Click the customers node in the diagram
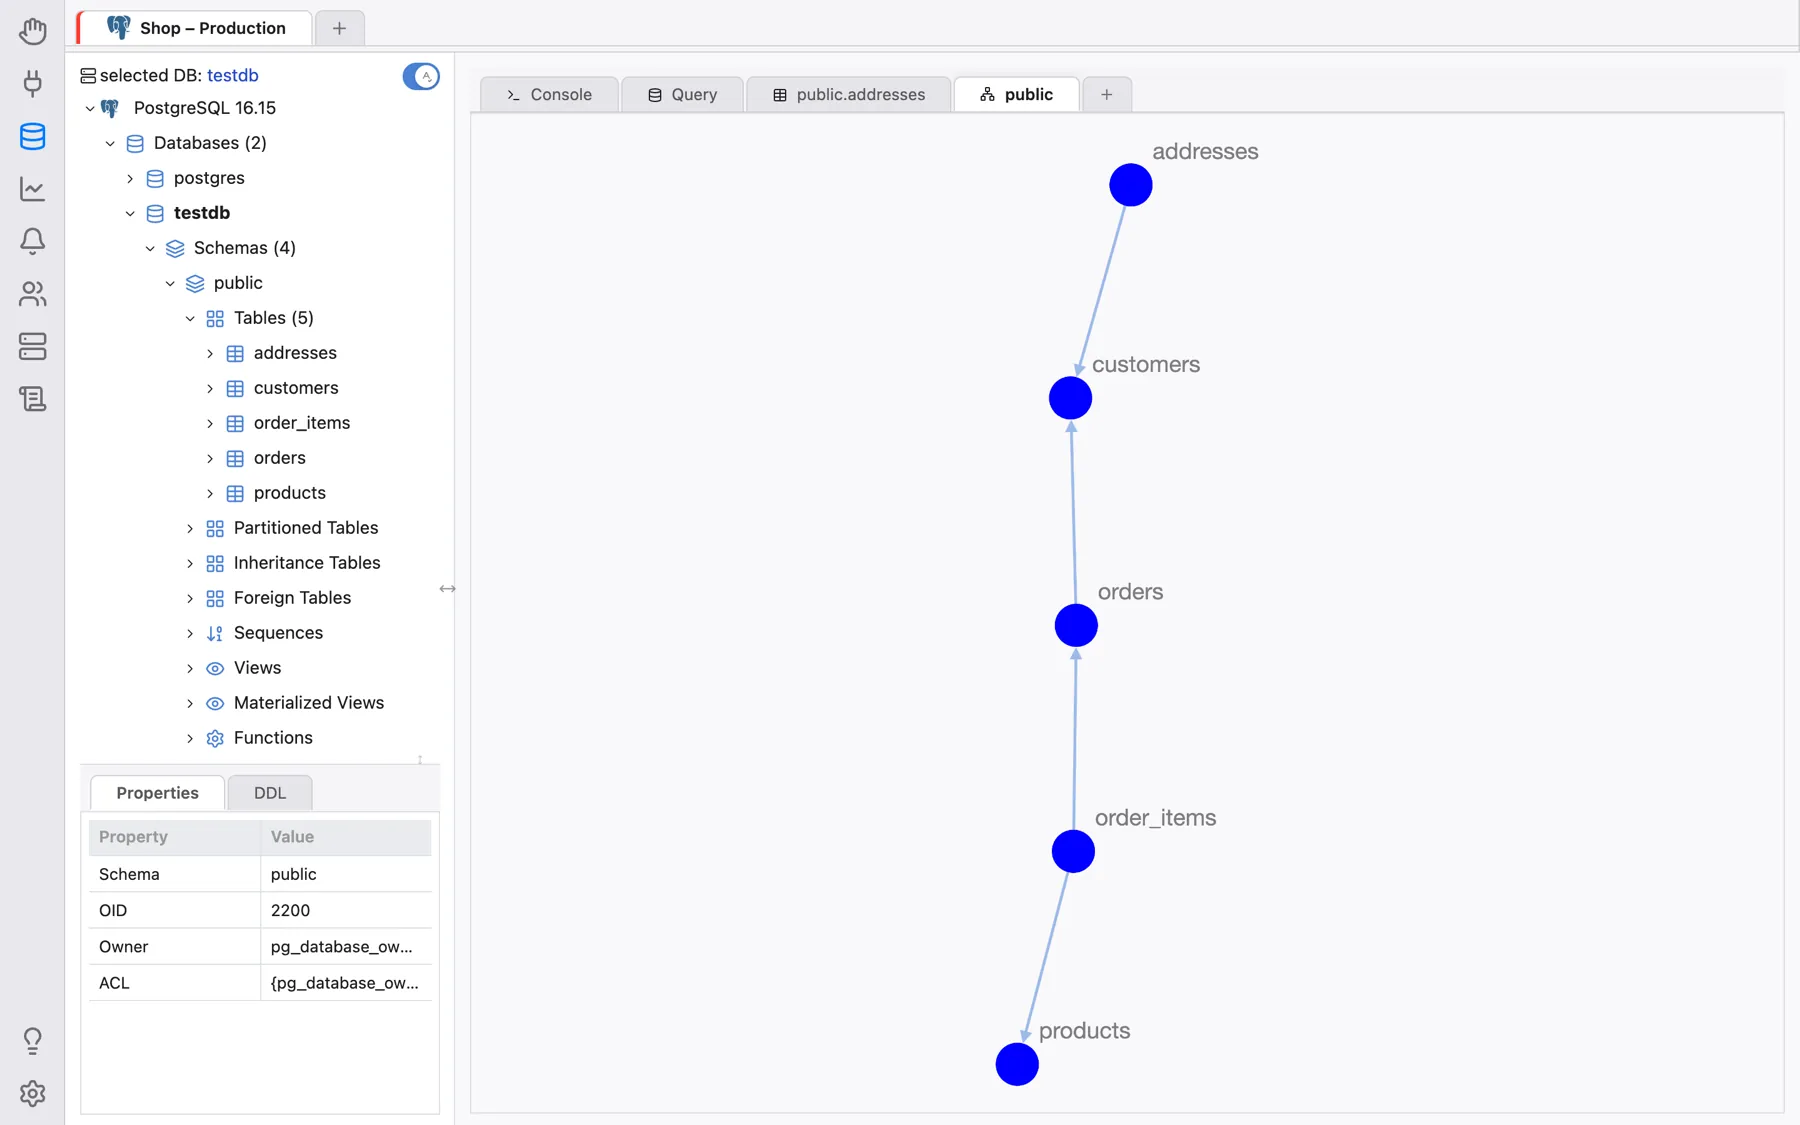This screenshot has width=1800, height=1125. pos(1070,398)
